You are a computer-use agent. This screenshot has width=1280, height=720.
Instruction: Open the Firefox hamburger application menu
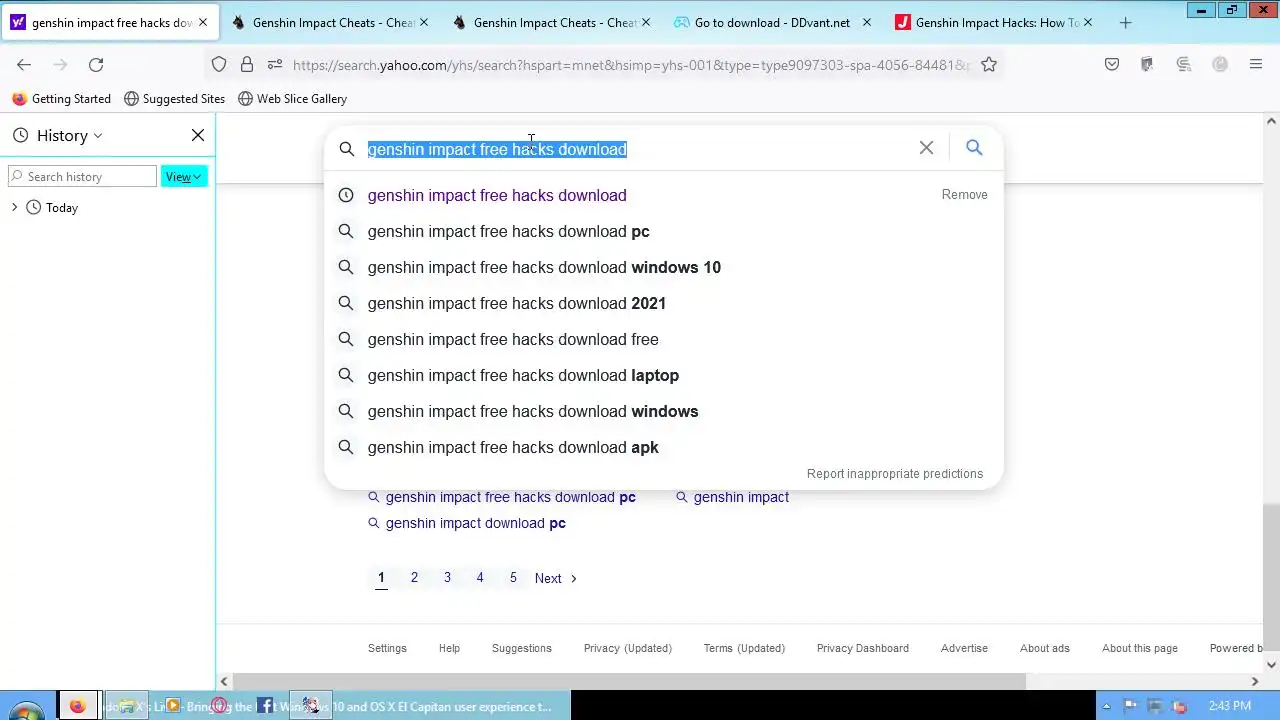[x=1256, y=64]
